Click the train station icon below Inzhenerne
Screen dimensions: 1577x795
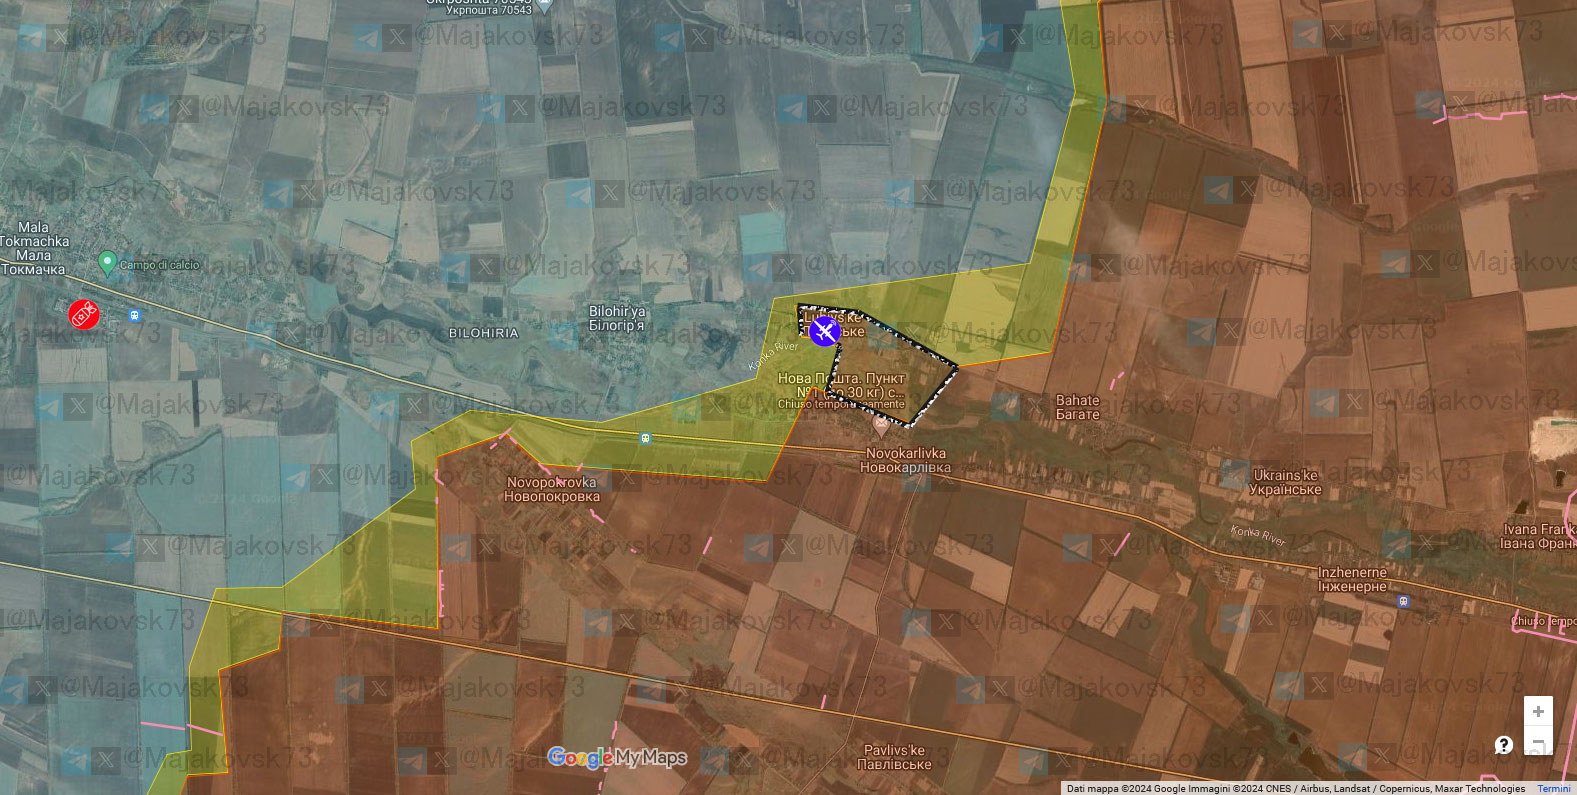point(1403,601)
